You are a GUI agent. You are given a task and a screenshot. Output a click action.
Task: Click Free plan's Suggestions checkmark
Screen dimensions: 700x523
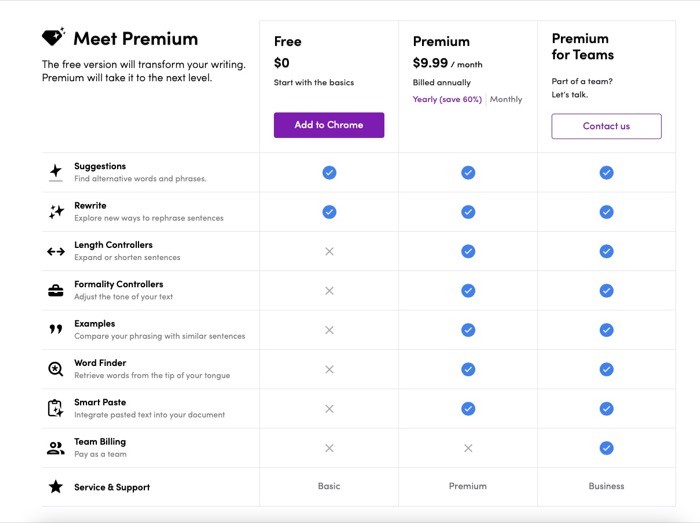click(x=329, y=172)
